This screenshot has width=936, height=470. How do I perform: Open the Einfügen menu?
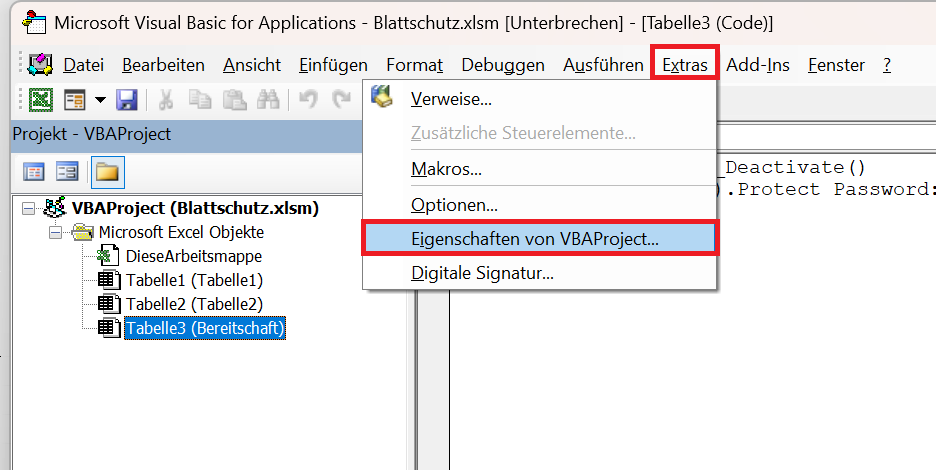[x=333, y=64]
